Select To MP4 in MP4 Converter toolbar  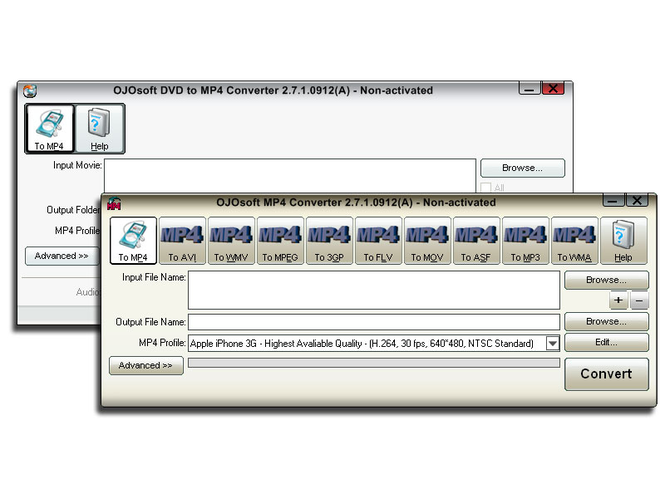point(133,241)
